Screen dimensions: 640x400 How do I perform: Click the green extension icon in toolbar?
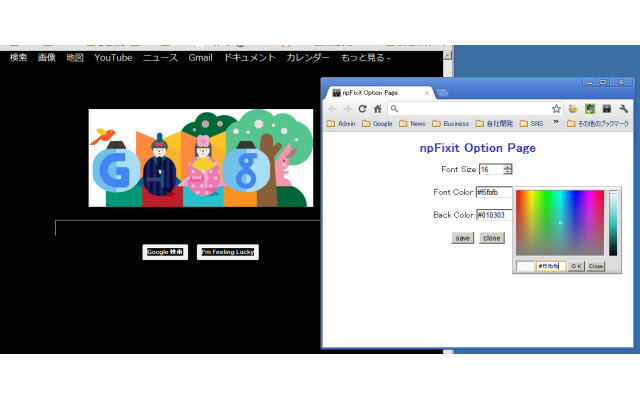[590, 109]
